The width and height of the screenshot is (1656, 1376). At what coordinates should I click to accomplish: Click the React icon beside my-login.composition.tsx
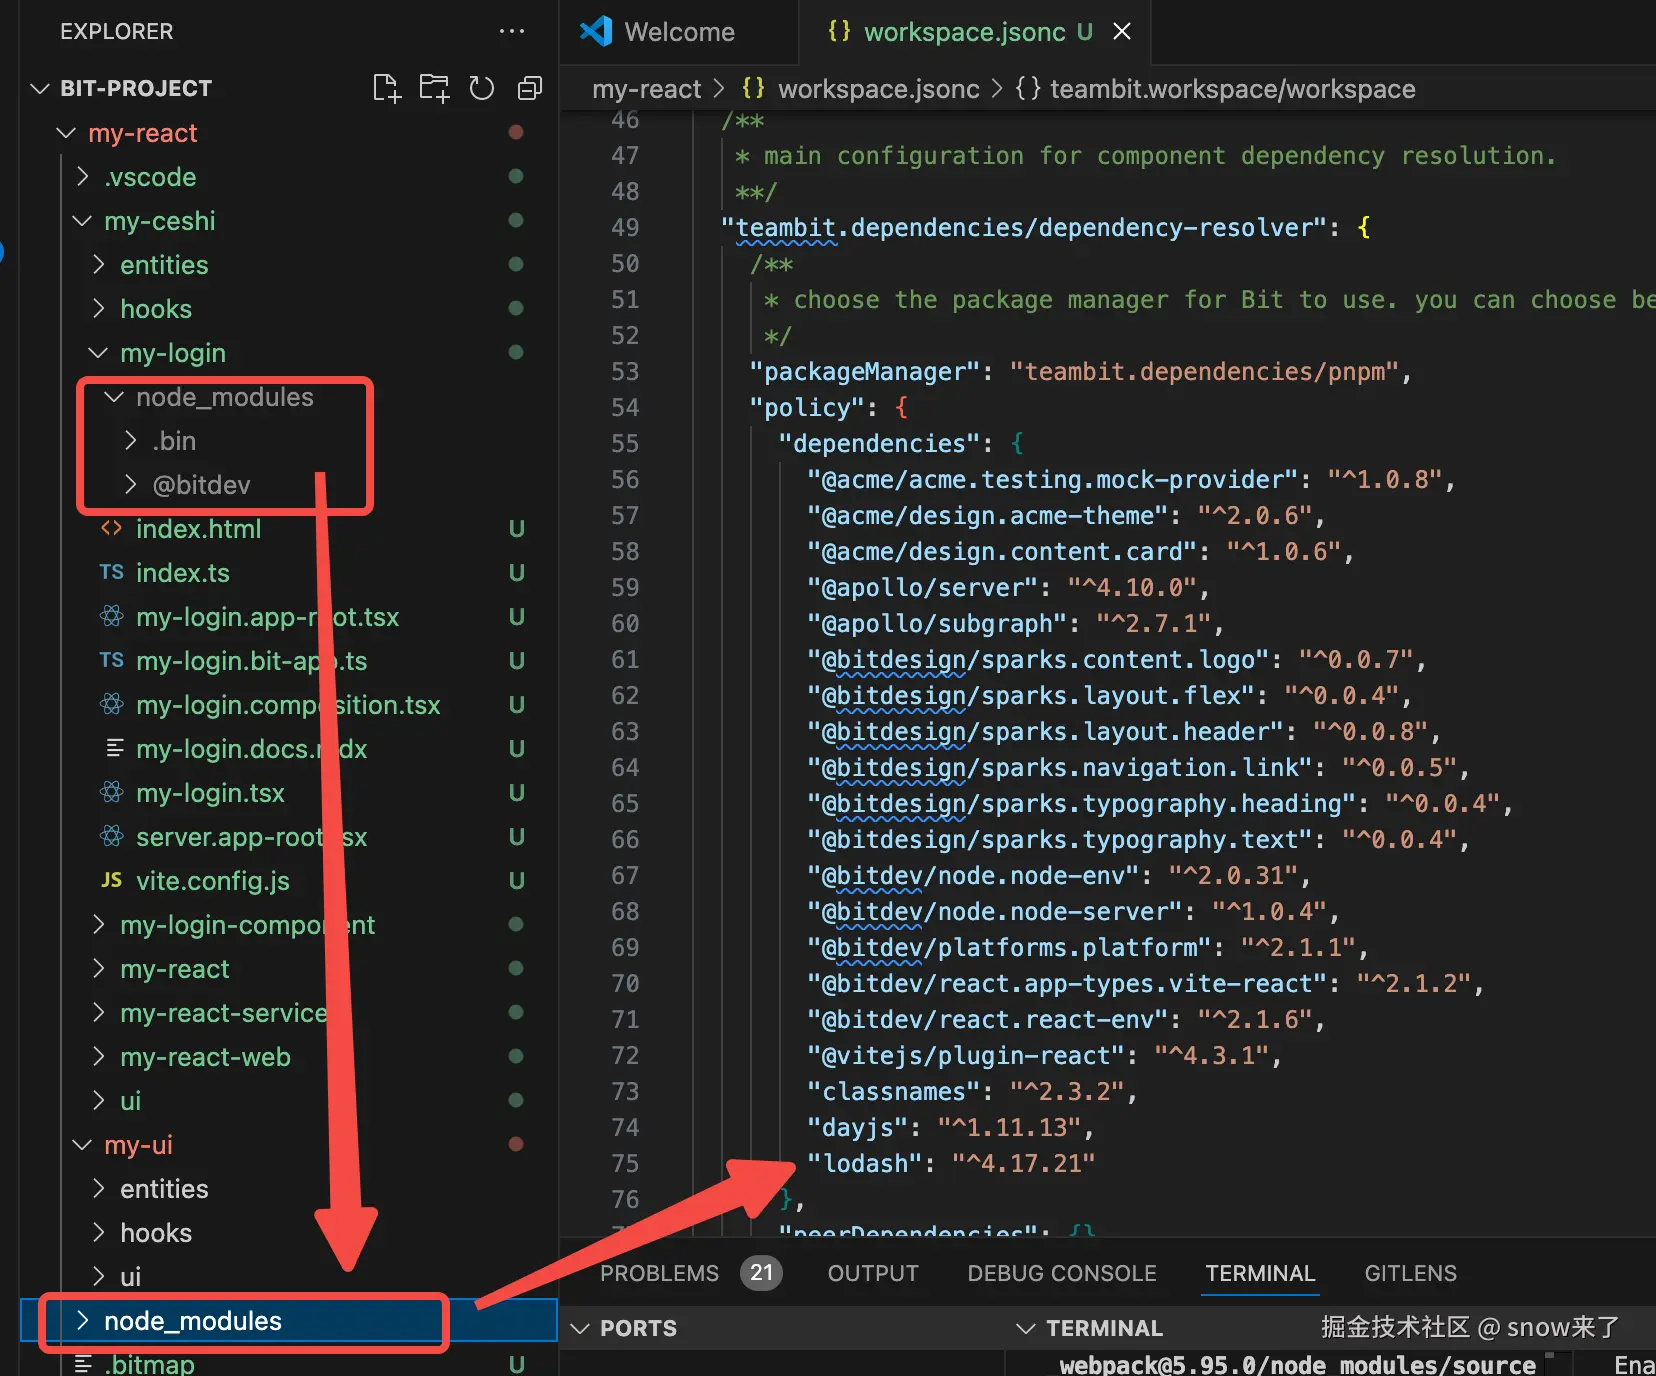click(x=112, y=704)
